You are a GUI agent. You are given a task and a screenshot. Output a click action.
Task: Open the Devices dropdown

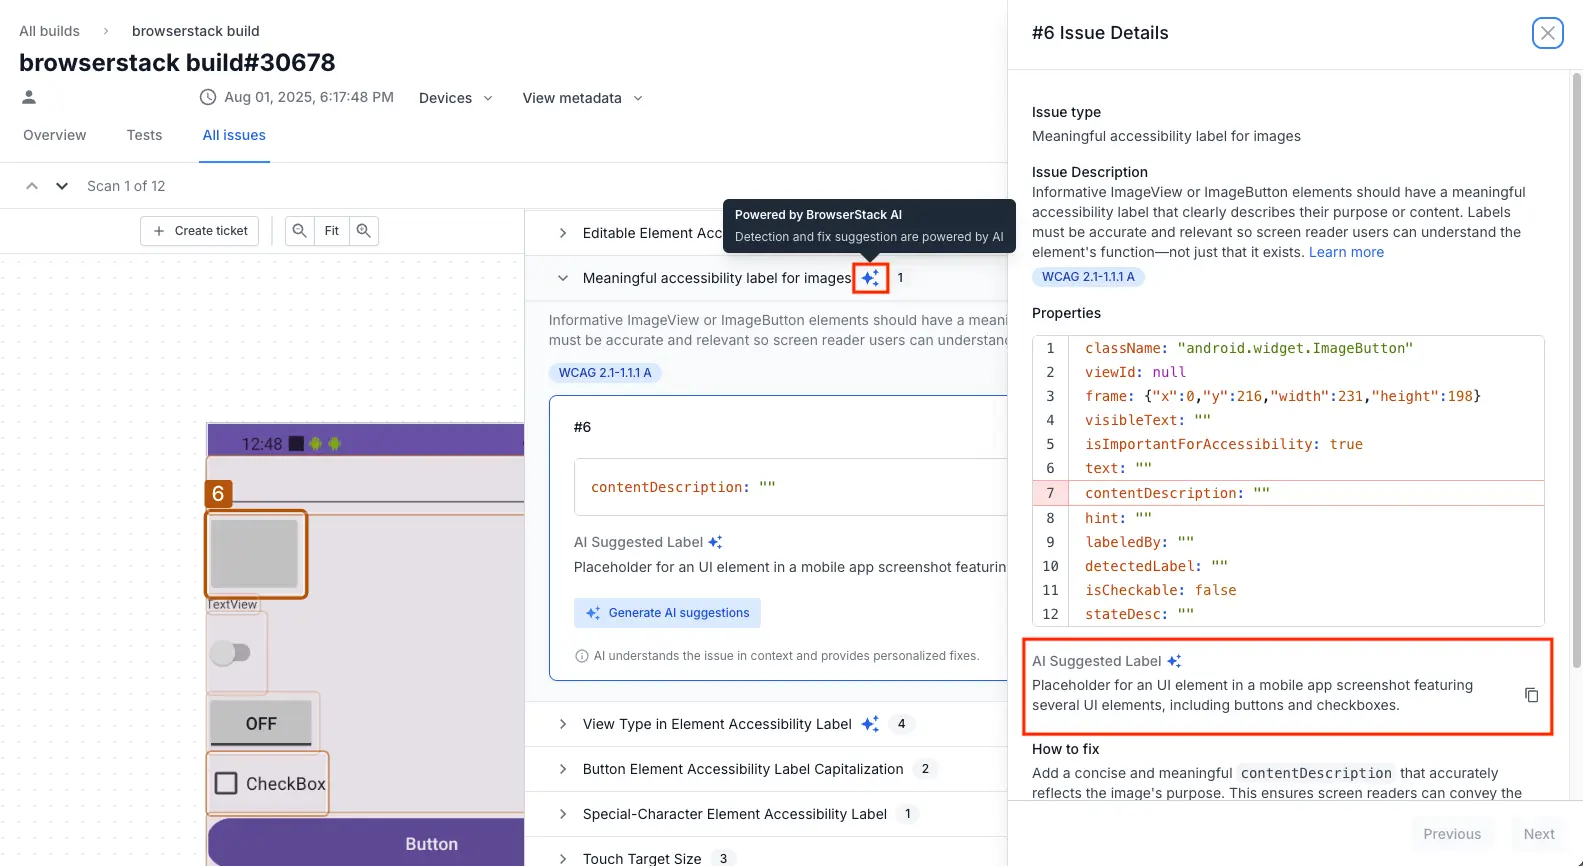tap(455, 98)
